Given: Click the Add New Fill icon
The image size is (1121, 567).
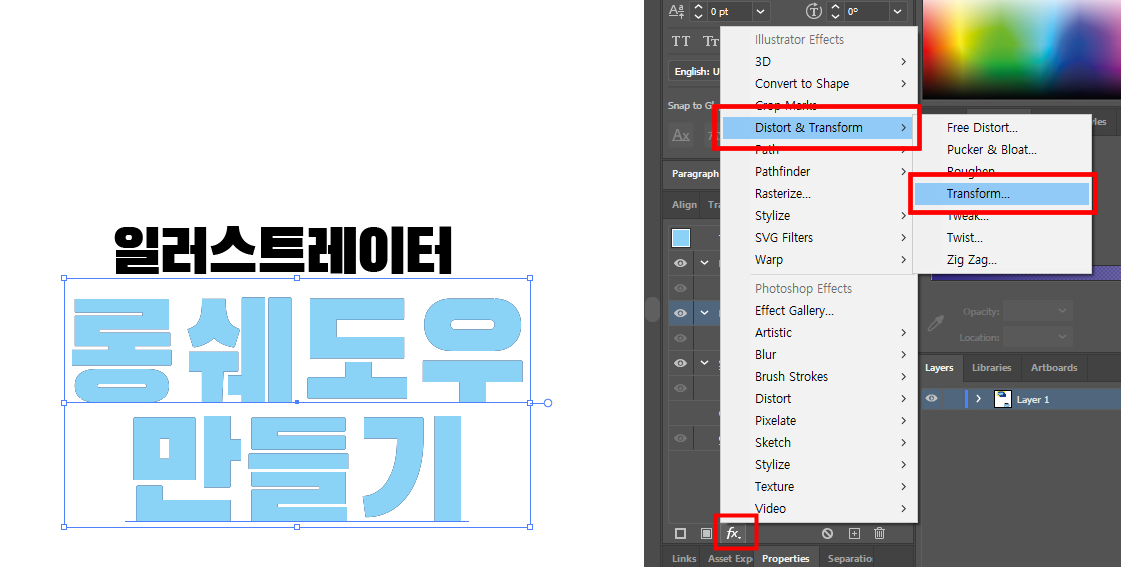Looking at the screenshot, I should [706, 533].
